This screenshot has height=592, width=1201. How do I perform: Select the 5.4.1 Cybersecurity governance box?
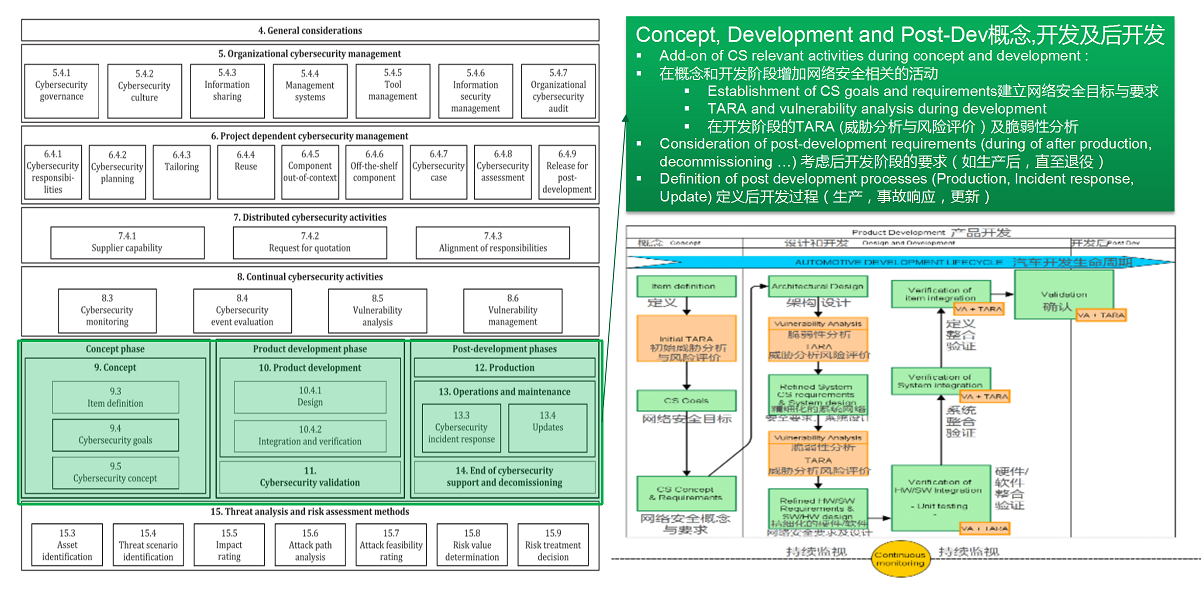click(62, 91)
